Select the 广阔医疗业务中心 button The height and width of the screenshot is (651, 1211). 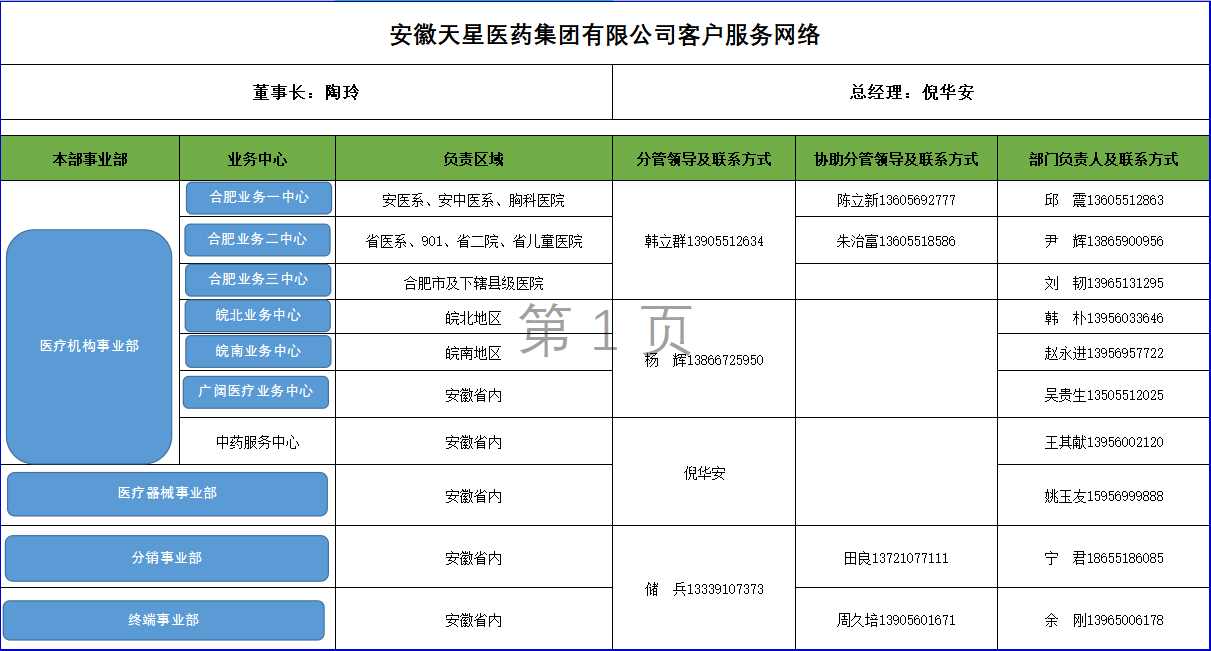click(256, 392)
